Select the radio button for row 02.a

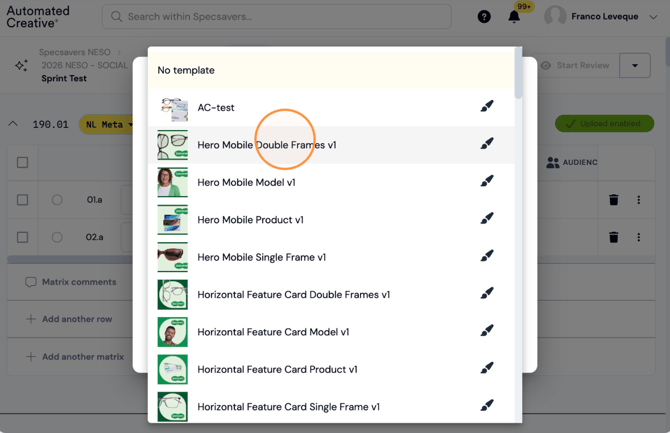click(x=57, y=237)
